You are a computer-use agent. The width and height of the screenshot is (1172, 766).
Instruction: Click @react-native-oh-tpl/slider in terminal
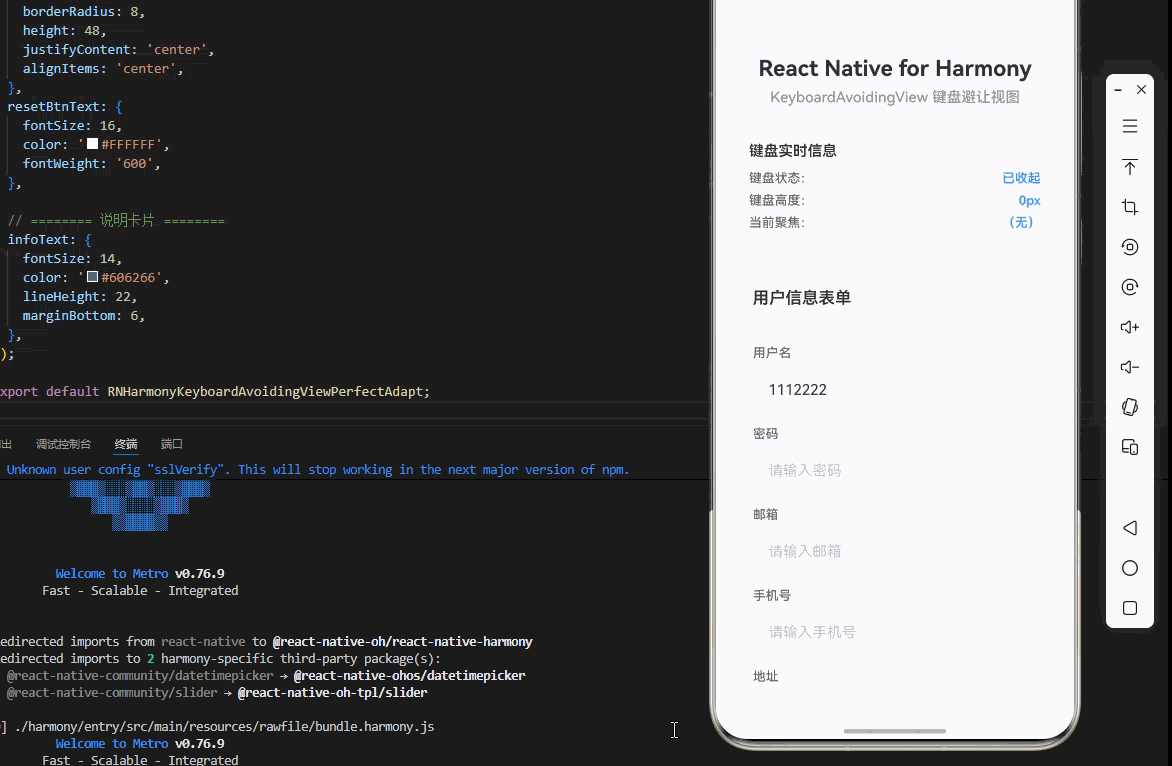333,692
